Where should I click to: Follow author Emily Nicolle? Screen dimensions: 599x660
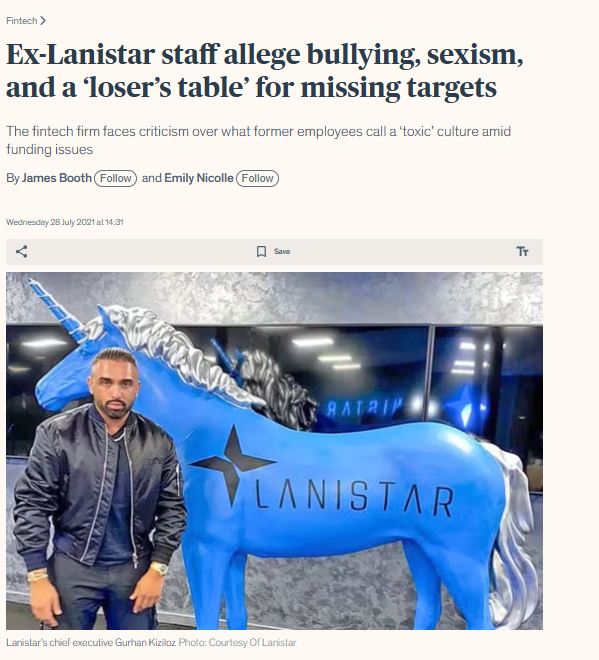pyautogui.click(x=258, y=178)
